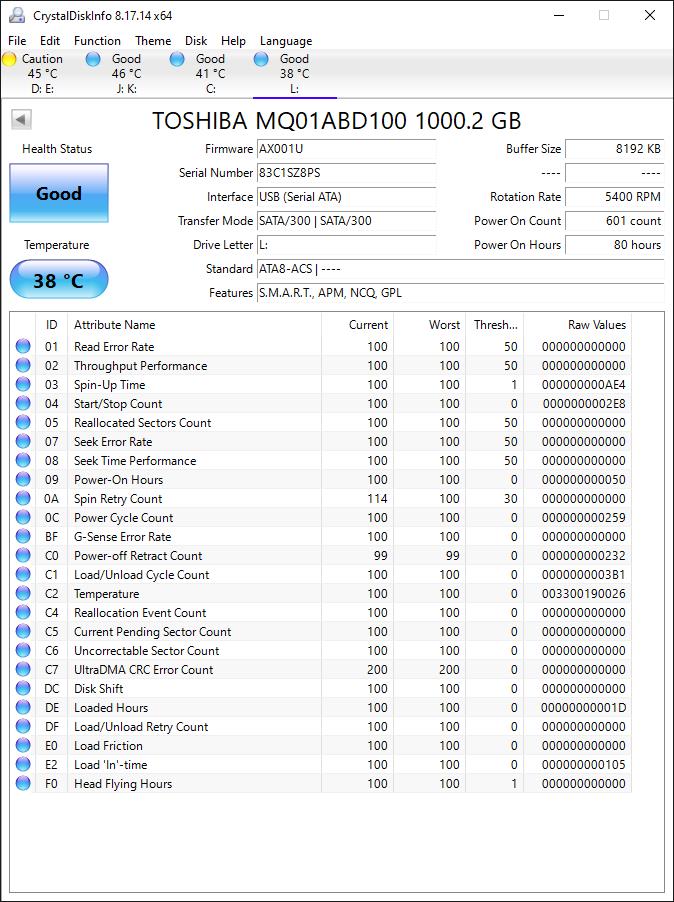The height and width of the screenshot is (902, 674).
Task: Click status orb for Load/Unload Cycle Count row
Action: [x=23, y=574]
